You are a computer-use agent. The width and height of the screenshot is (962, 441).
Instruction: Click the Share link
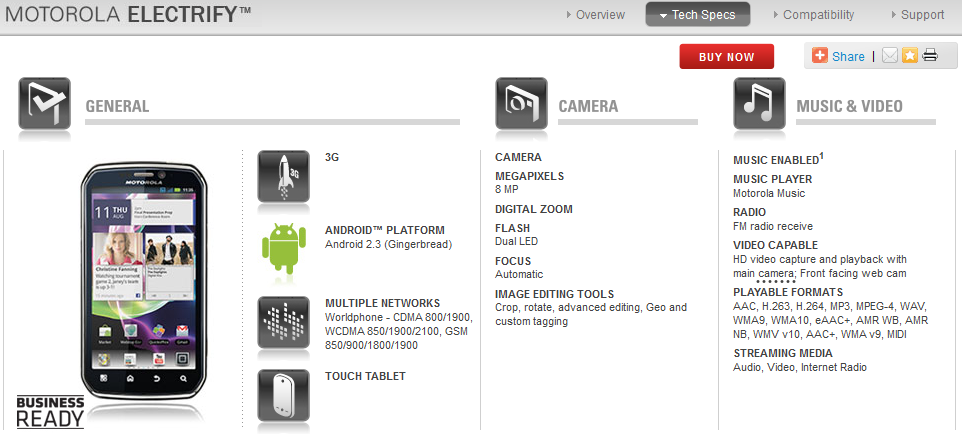click(x=848, y=56)
